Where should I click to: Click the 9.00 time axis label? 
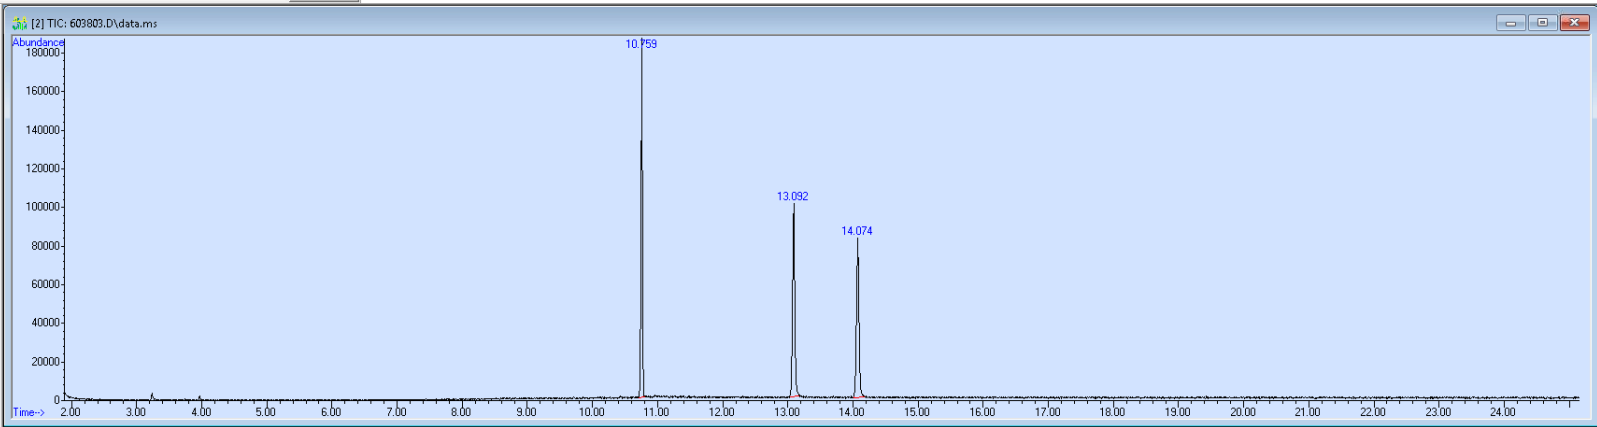526,412
